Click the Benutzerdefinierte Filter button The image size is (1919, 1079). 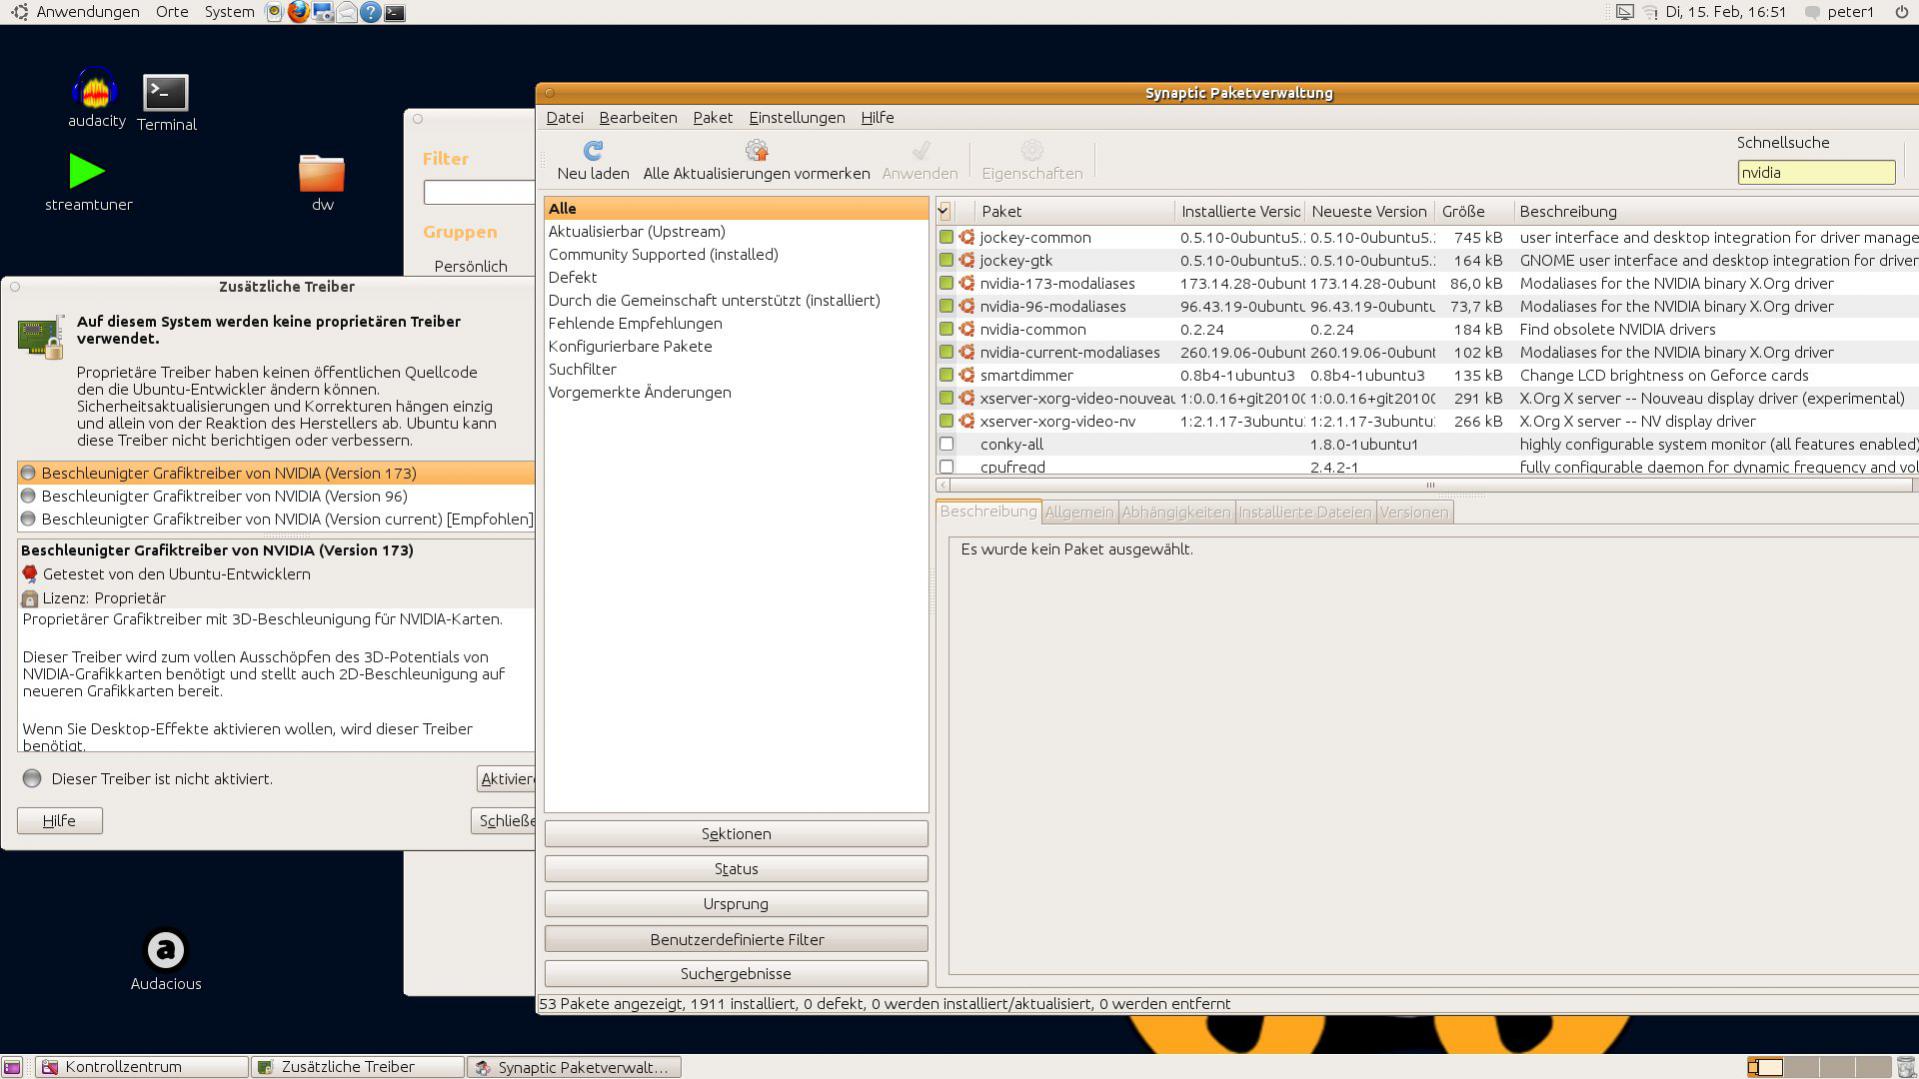[736, 939]
